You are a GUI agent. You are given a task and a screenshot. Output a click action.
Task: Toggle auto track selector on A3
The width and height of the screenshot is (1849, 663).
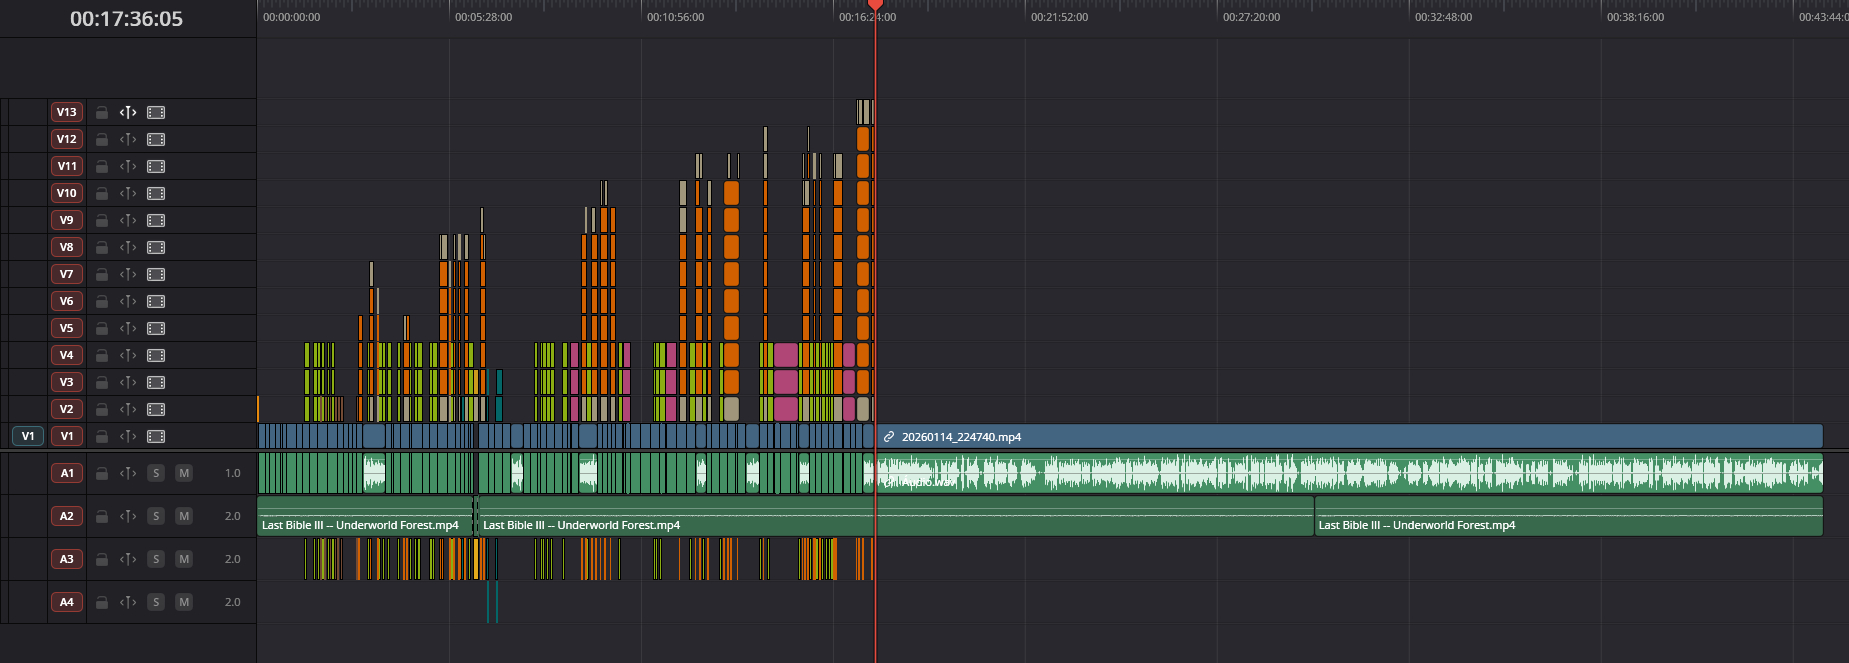(x=128, y=559)
